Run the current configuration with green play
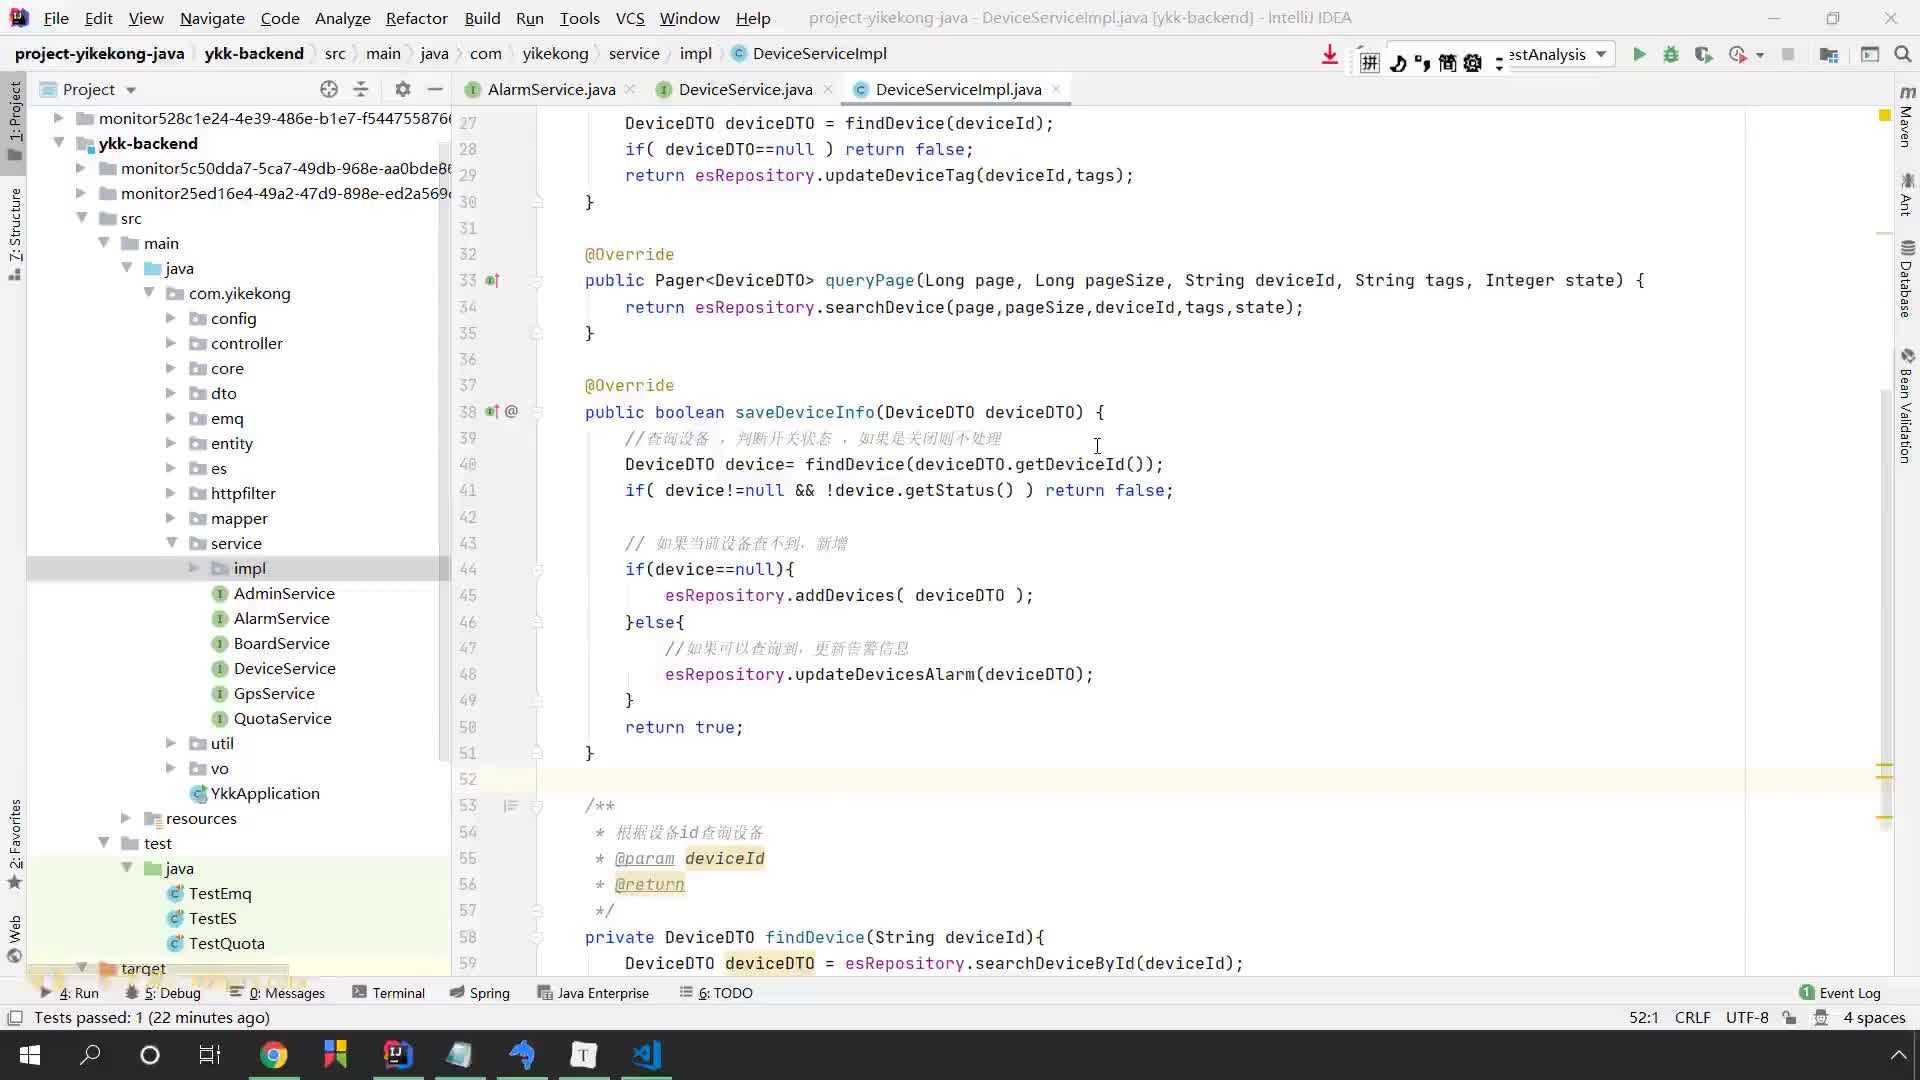 point(1639,55)
